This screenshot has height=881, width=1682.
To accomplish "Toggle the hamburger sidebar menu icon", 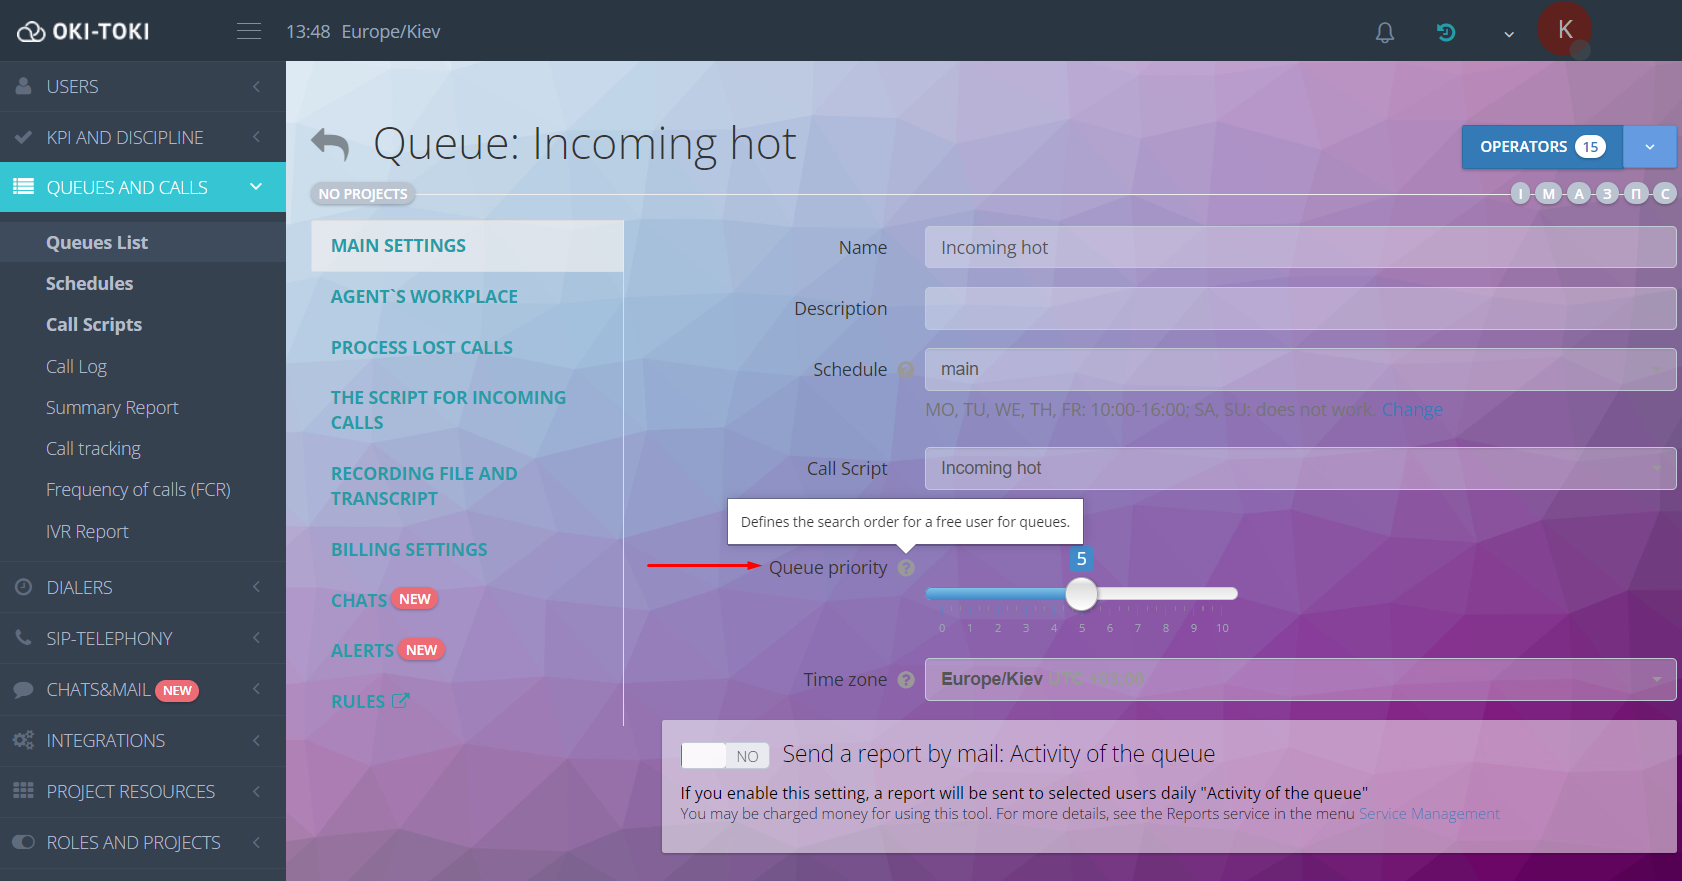I will tap(249, 32).
